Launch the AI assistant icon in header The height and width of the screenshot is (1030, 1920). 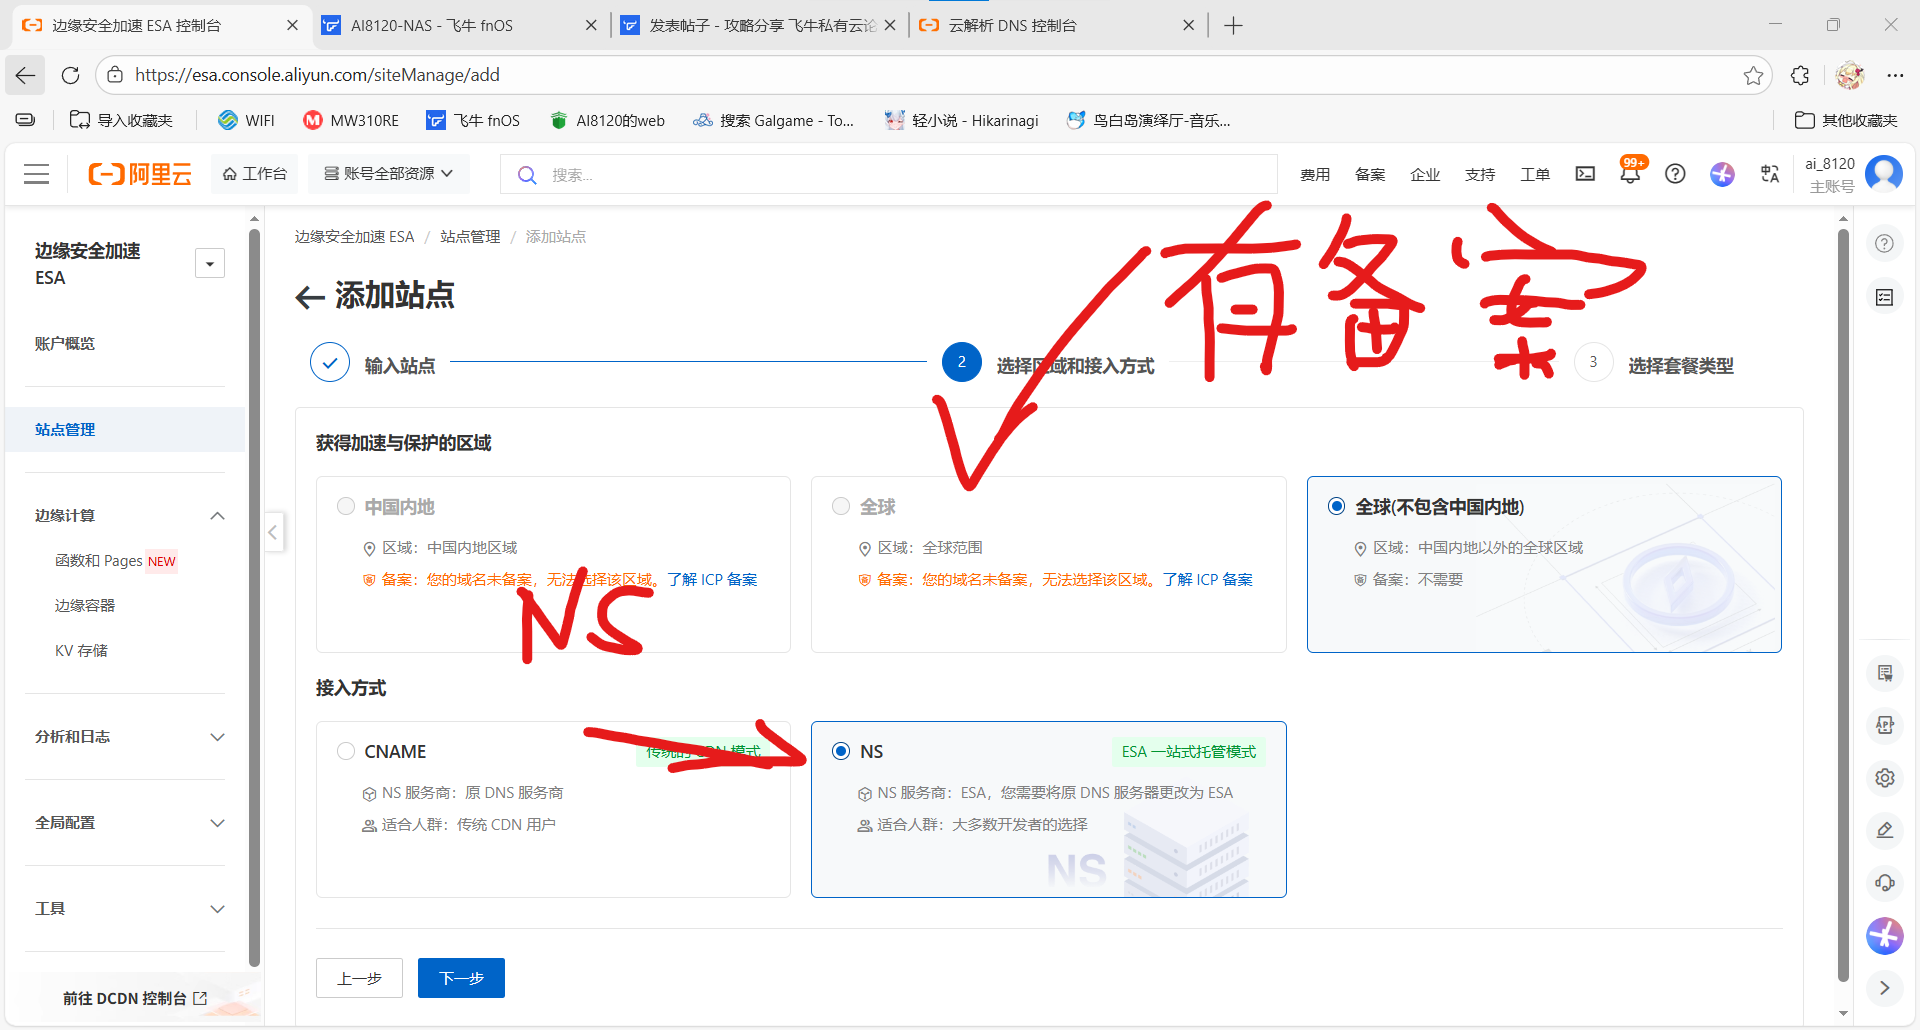pos(1722,174)
